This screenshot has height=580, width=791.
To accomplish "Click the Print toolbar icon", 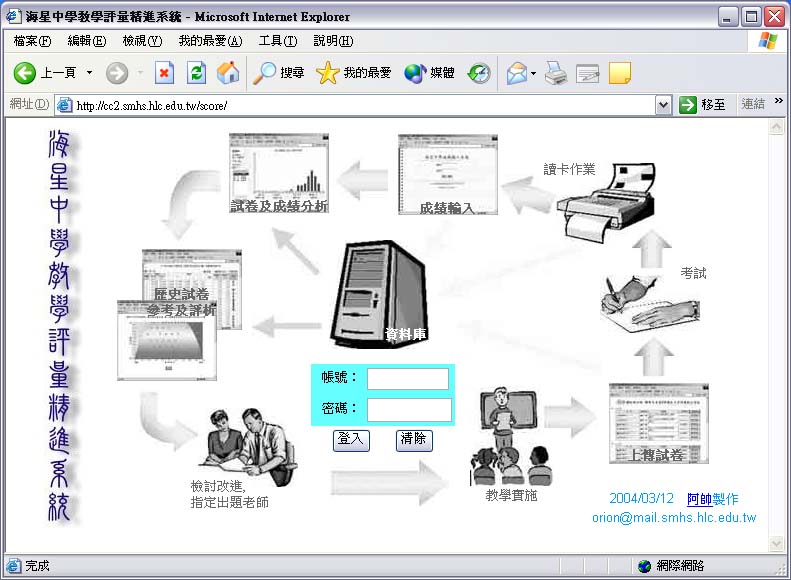I will (557, 73).
